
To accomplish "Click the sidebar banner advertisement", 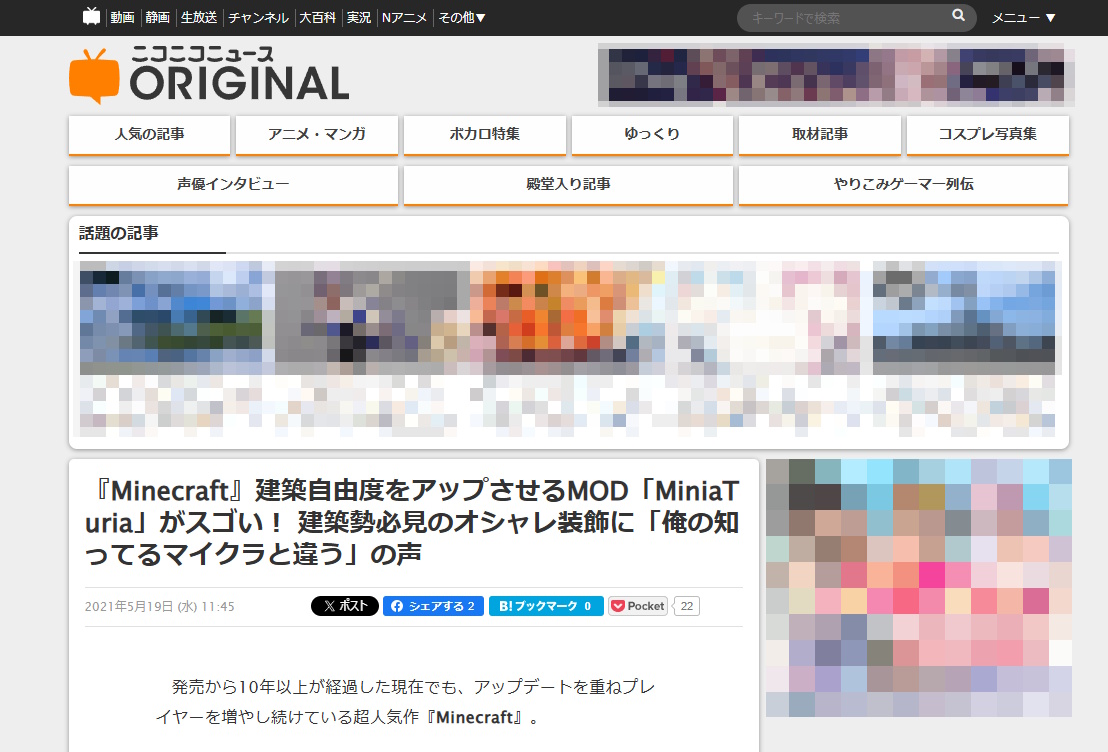I will 919,587.
